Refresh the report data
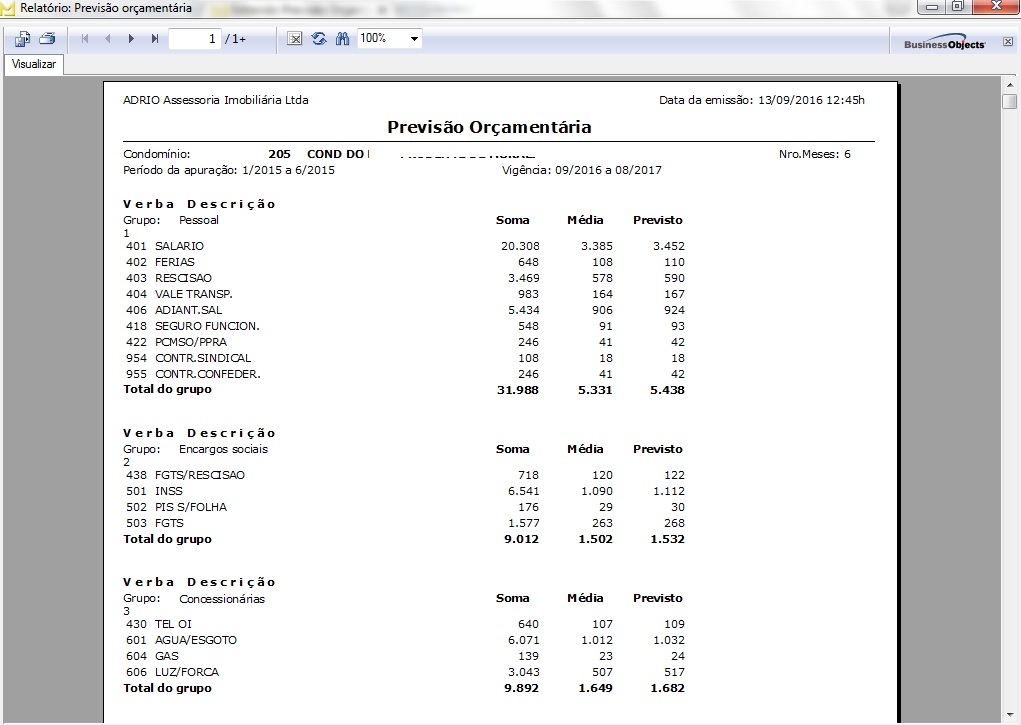This screenshot has width=1021, height=725. [x=319, y=39]
